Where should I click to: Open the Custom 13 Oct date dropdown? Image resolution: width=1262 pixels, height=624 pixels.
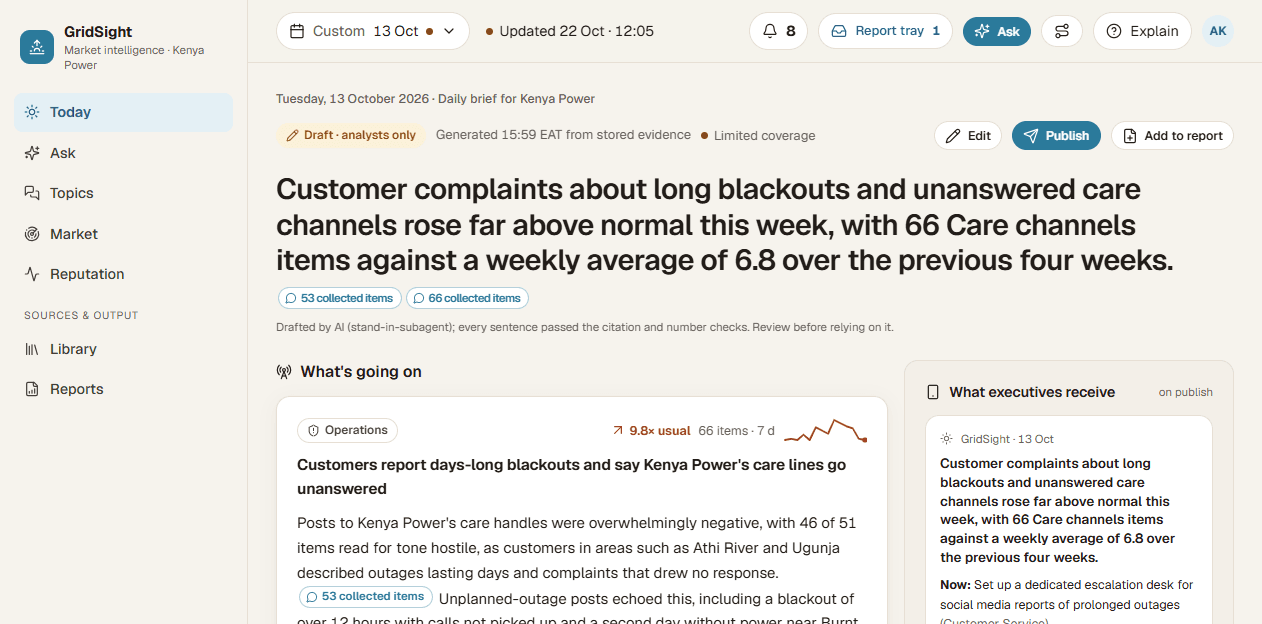(x=373, y=31)
